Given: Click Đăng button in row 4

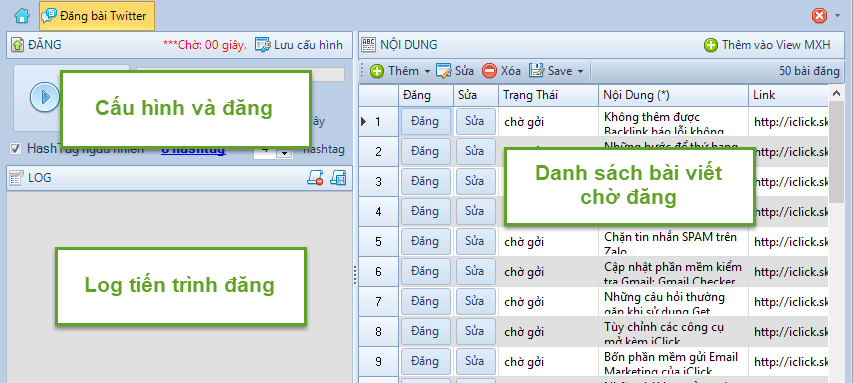Looking at the screenshot, I should point(425,211).
